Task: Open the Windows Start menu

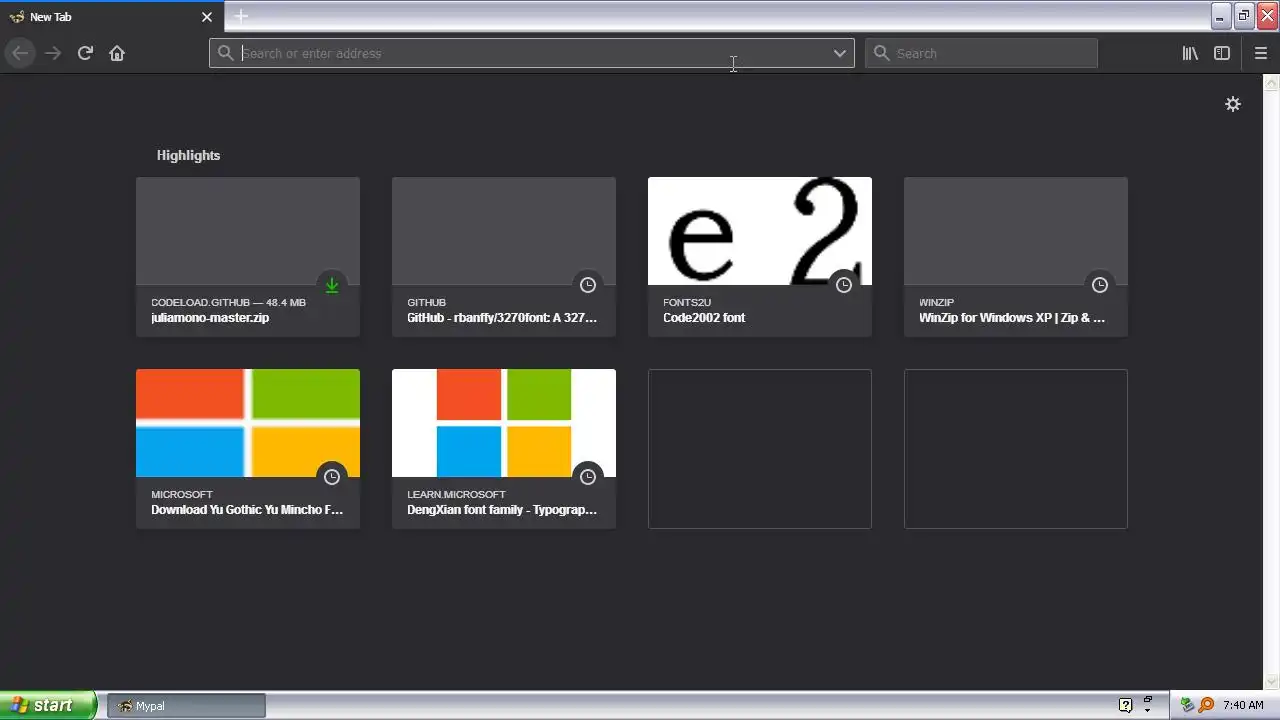Action: pyautogui.click(x=48, y=705)
